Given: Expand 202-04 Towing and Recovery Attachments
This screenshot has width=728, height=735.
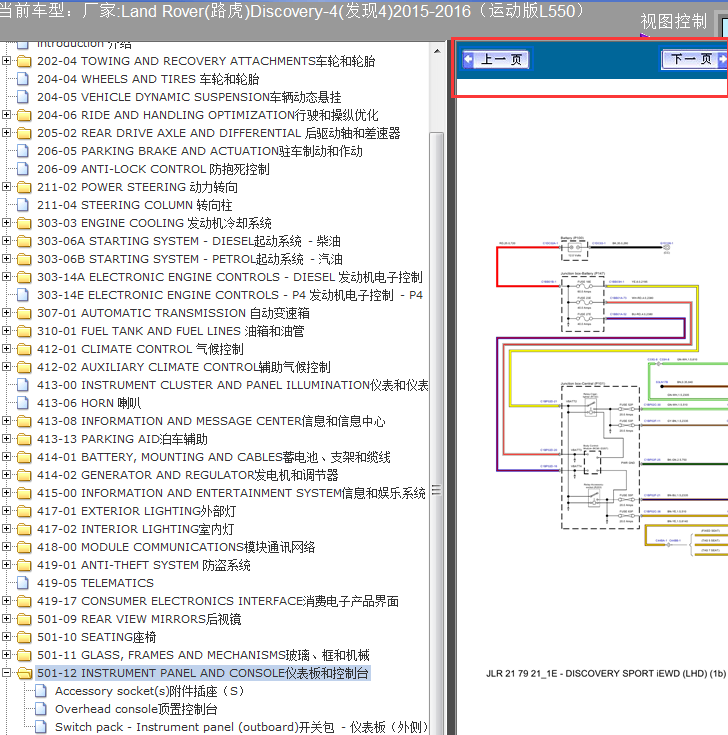Looking at the screenshot, I should pyautogui.click(x=7, y=61).
